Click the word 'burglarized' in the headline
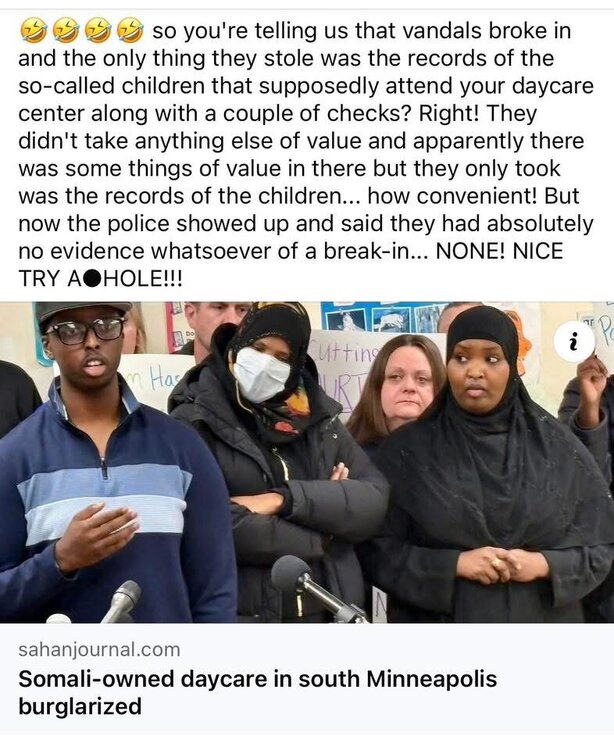The width and height of the screenshot is (614, 750). tap(80, 706)
